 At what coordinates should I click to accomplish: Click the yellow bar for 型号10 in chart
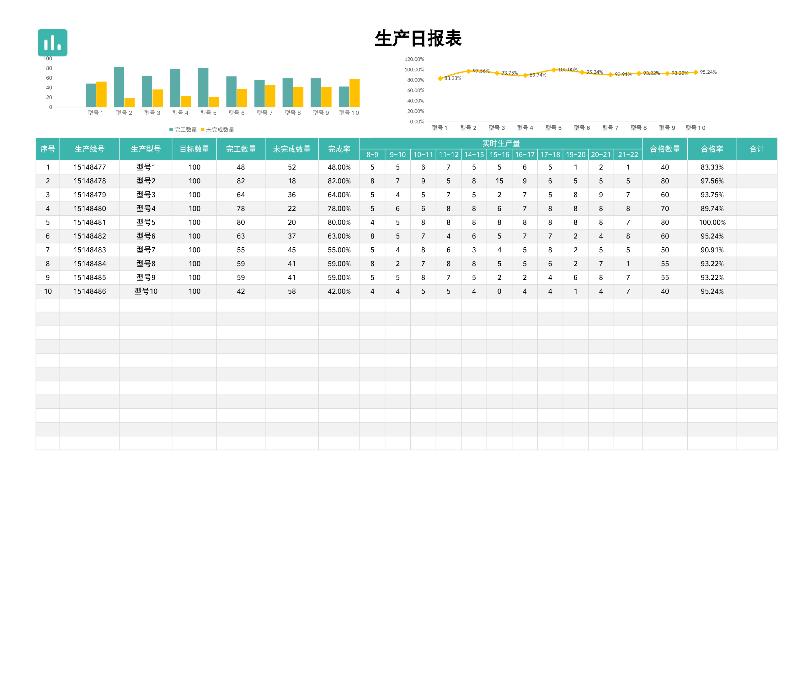pyautogui.click(x=354, y=93)
